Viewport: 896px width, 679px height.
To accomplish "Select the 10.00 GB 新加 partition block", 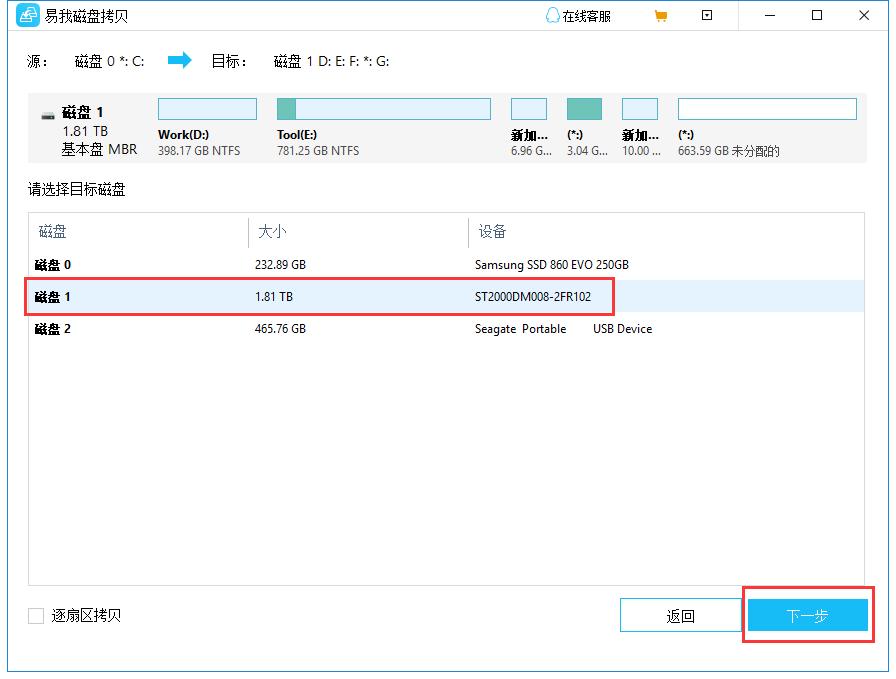I will (x=640, y=107).
